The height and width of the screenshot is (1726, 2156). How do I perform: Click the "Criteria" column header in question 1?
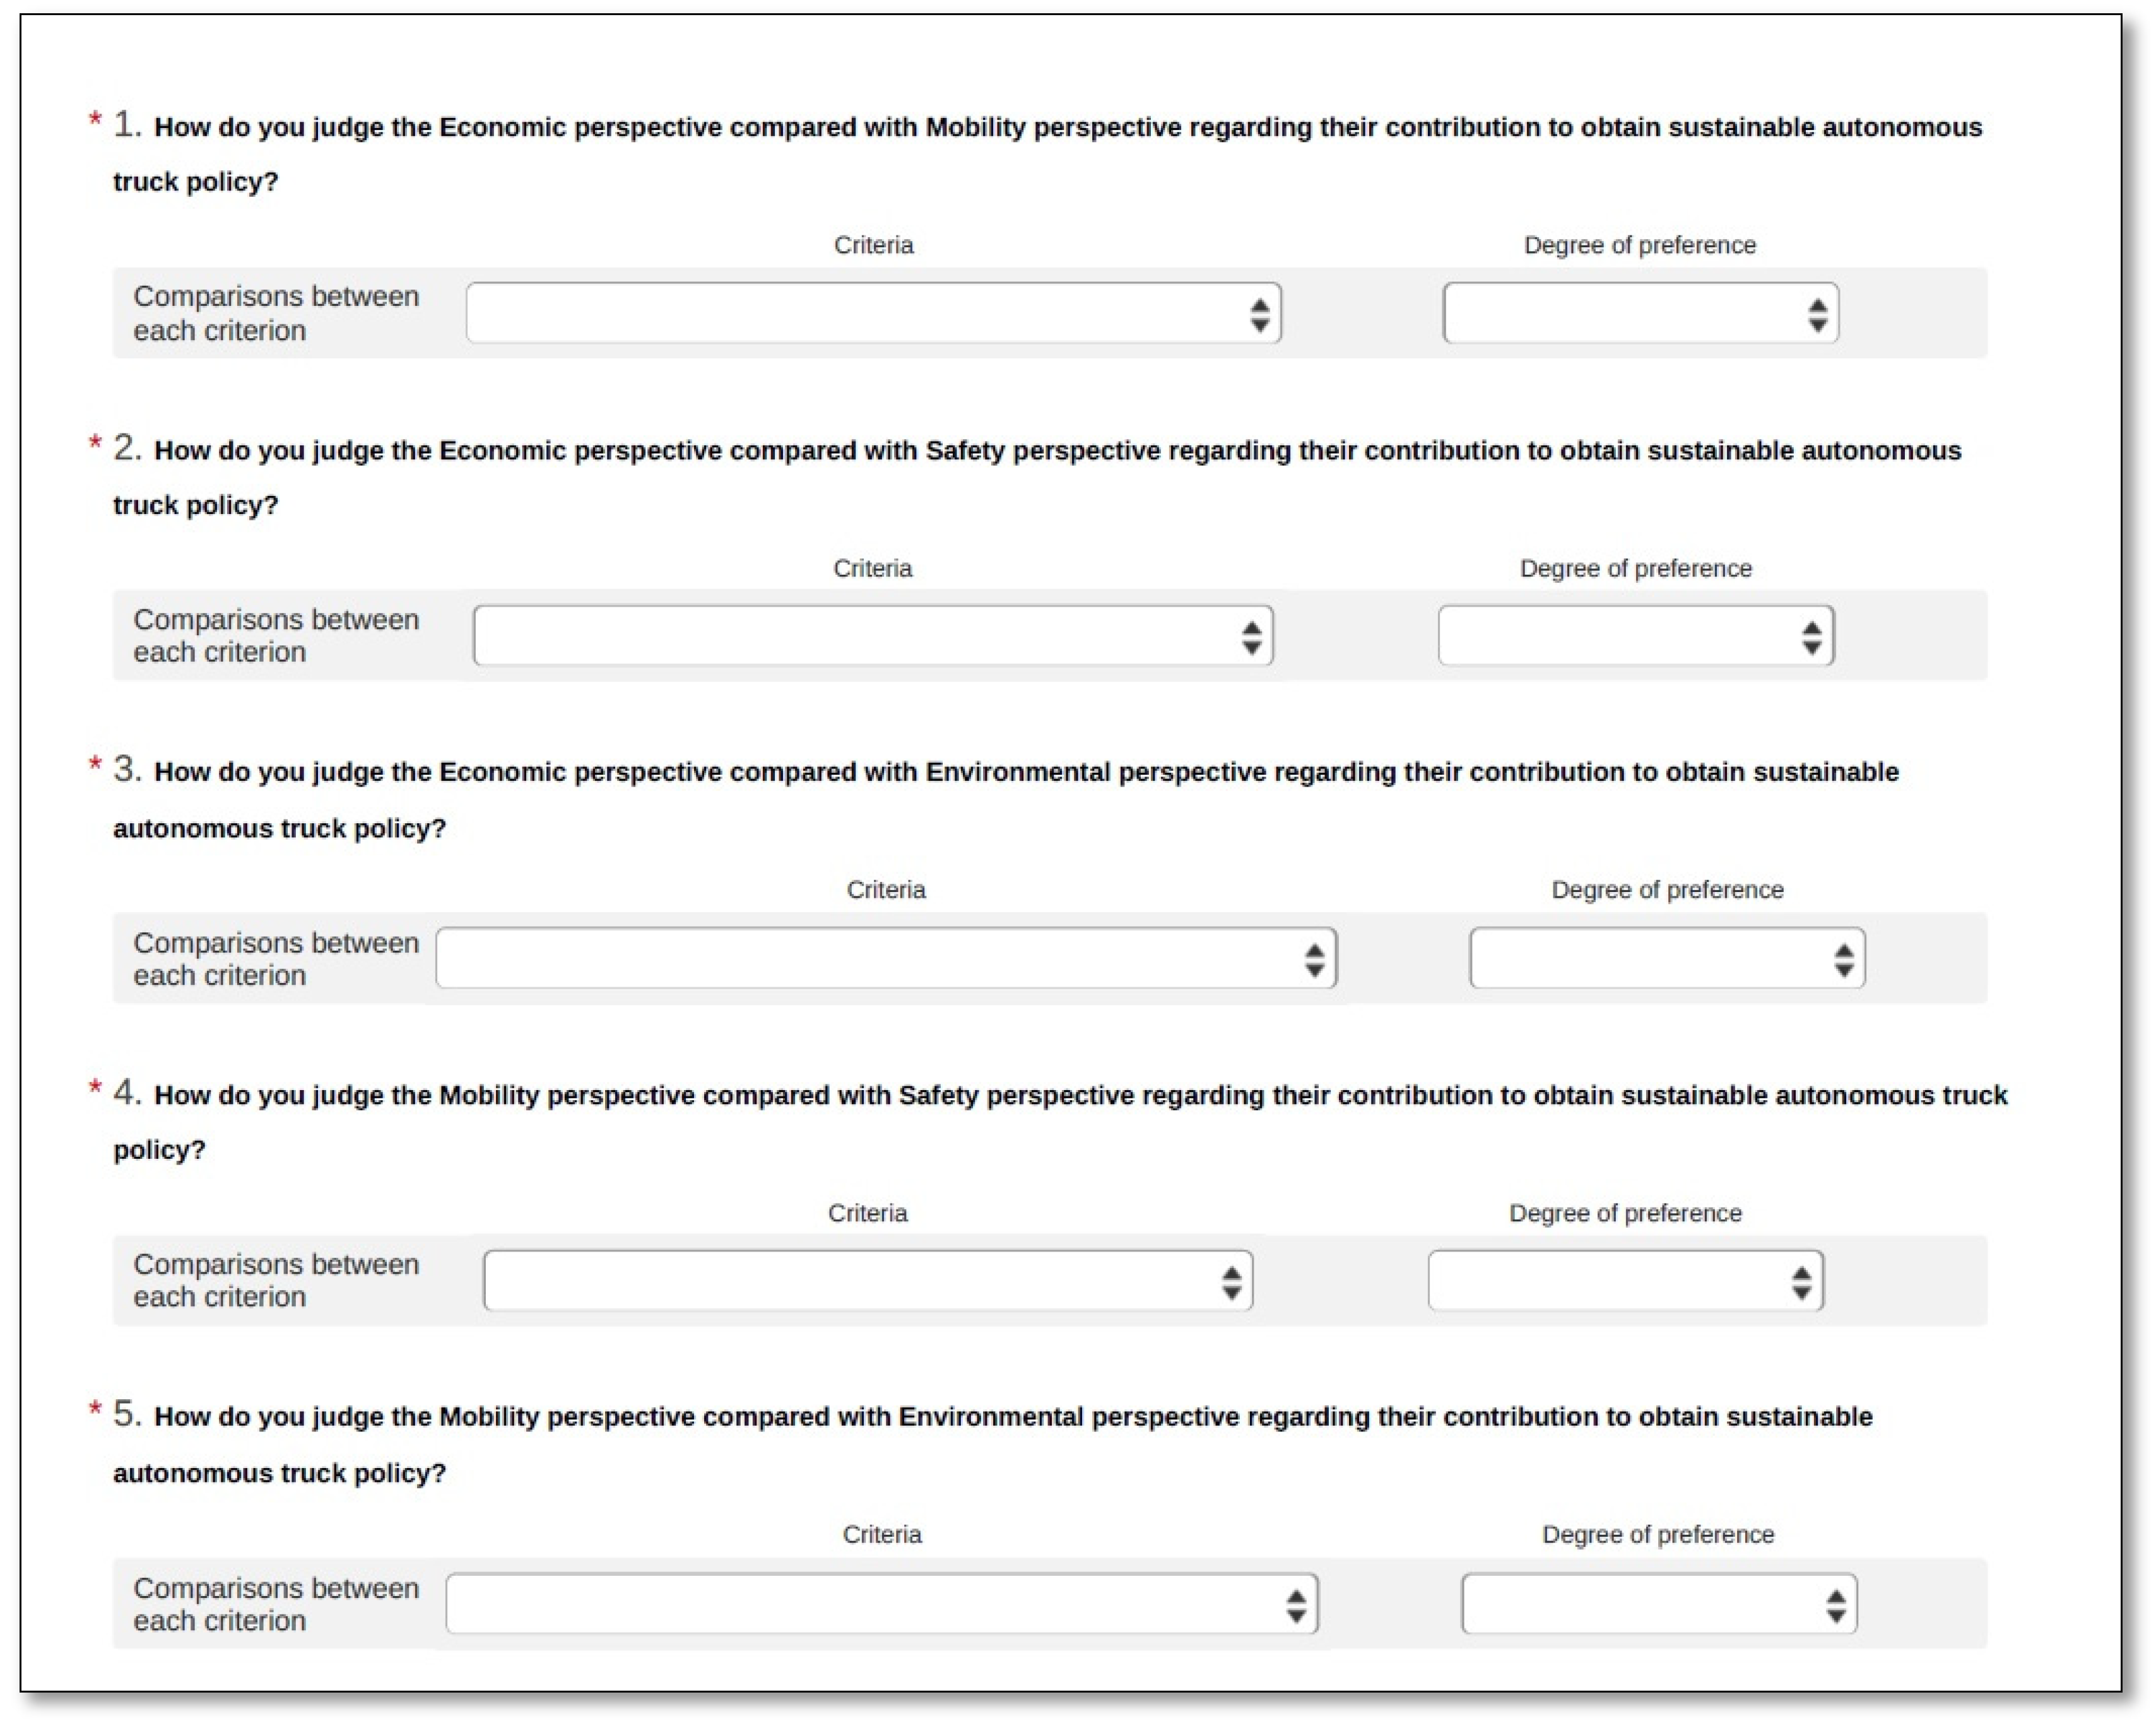click(873, 245)
